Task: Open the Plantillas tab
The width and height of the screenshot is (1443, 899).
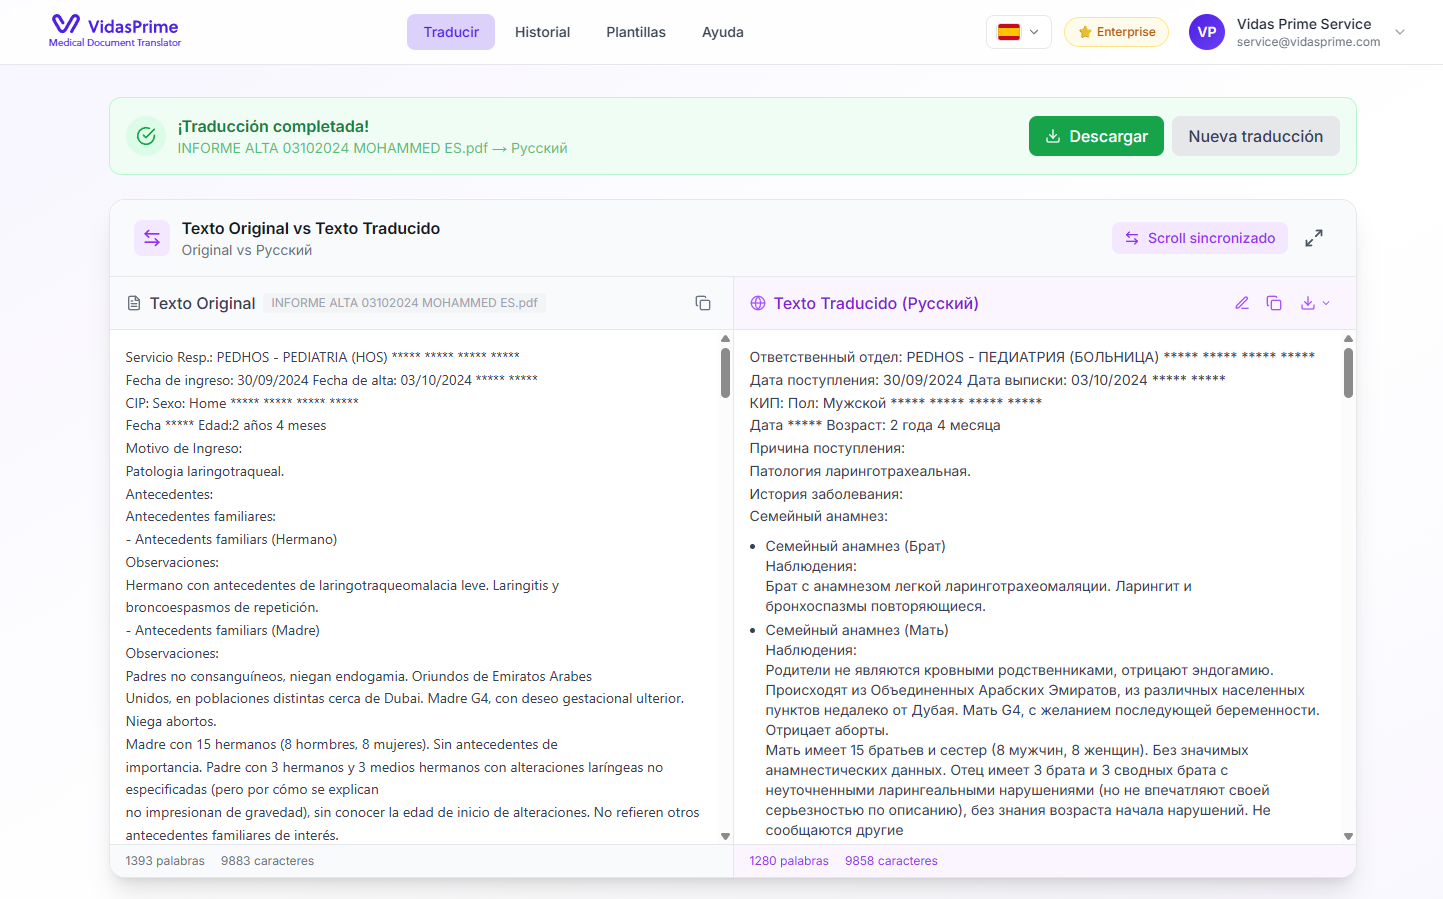Action: coord(636,32)
